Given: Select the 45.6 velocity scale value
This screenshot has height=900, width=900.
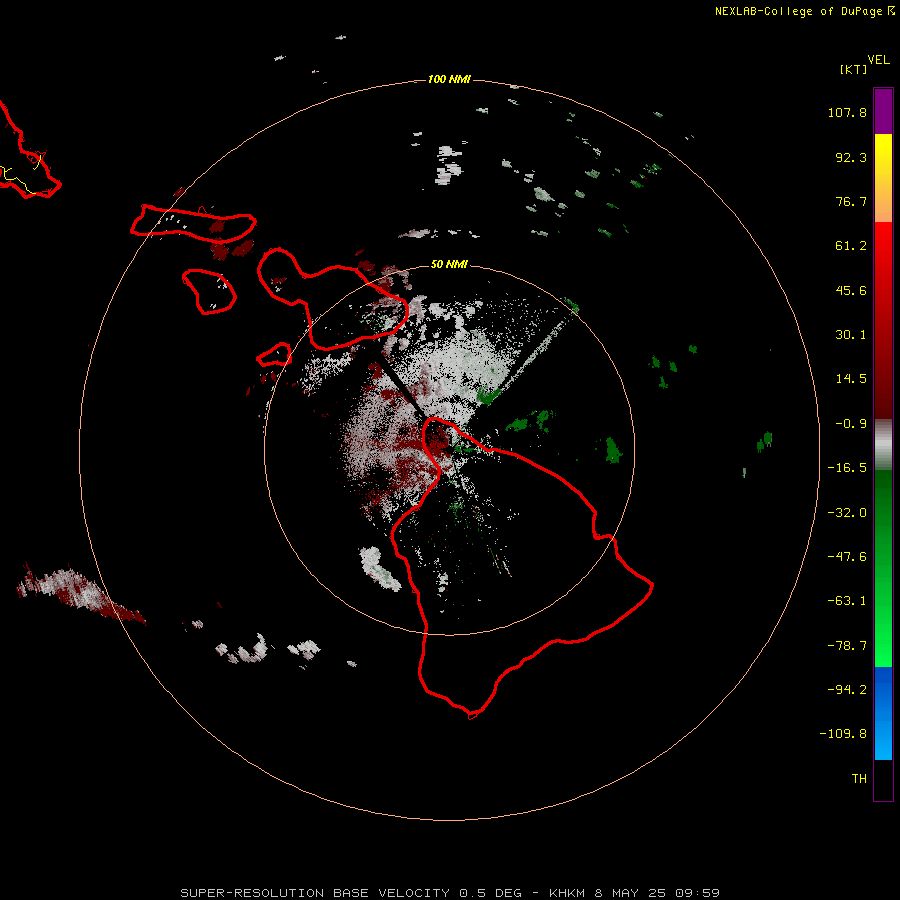Looking at the screenshot, I should tap(851, 290).
